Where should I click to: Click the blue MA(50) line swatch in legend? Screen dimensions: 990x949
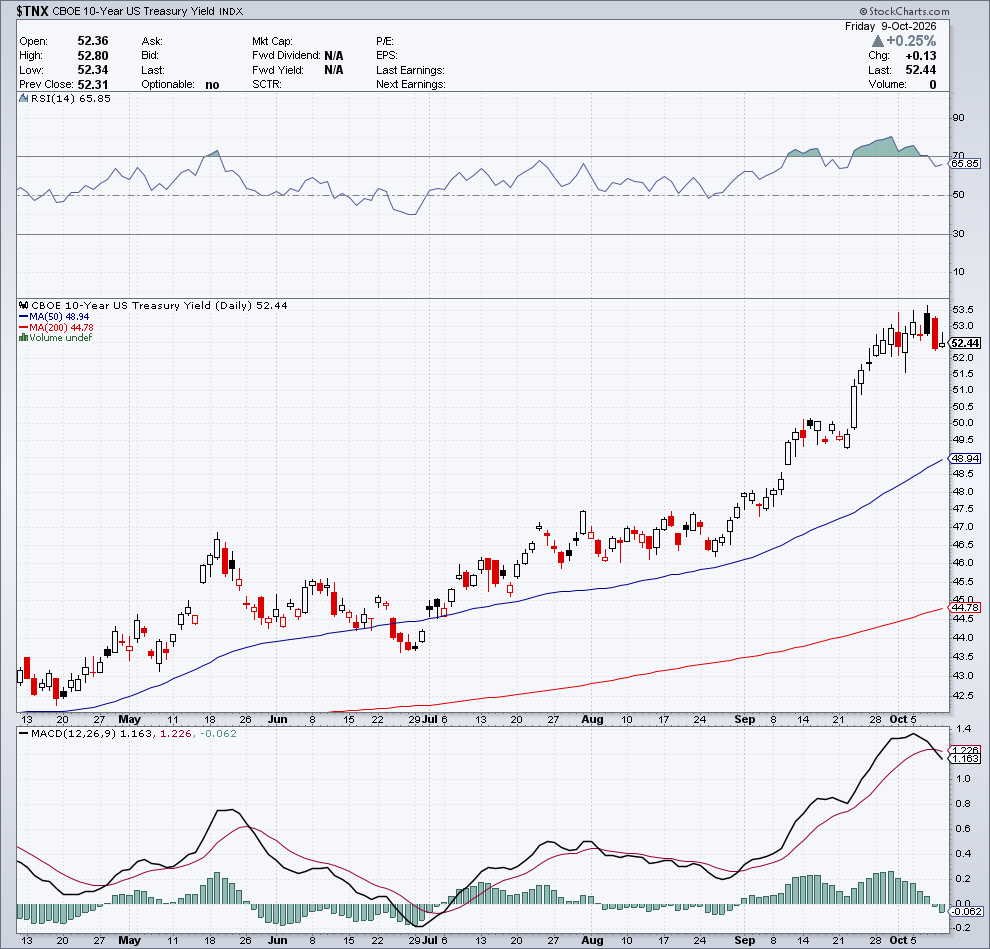click(23, 317)
